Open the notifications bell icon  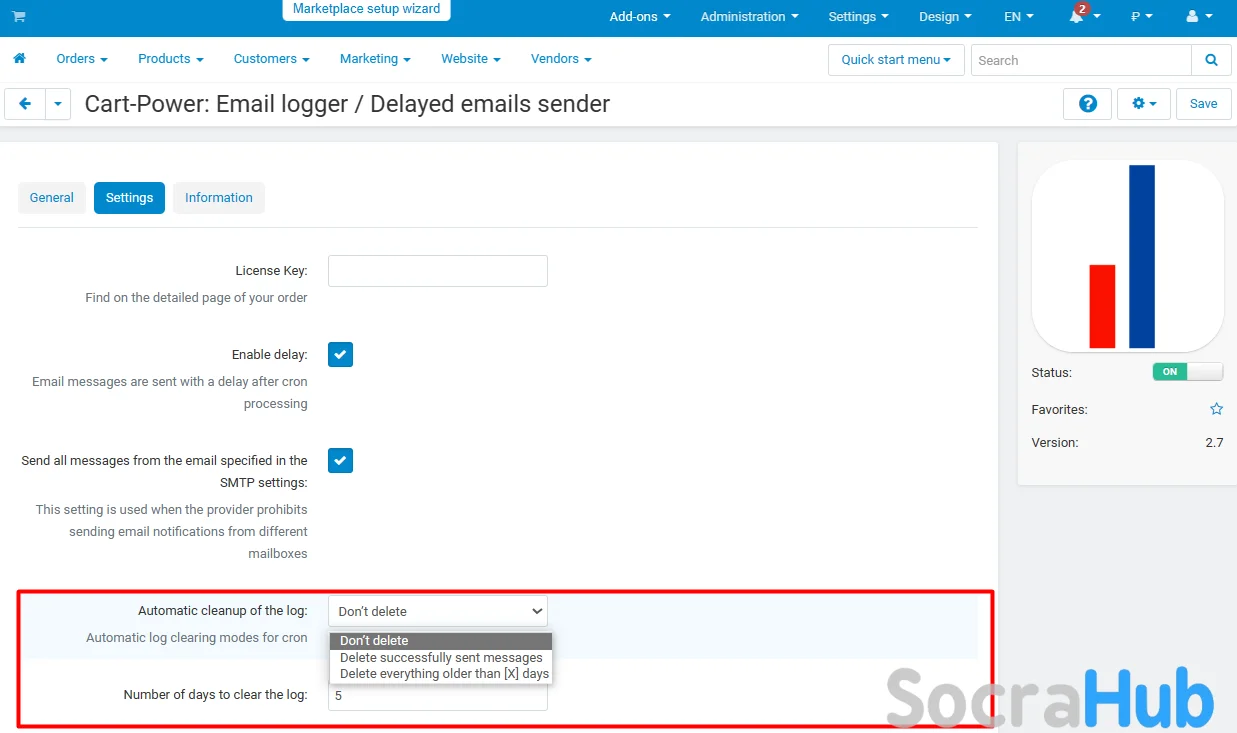[1077, 17]
